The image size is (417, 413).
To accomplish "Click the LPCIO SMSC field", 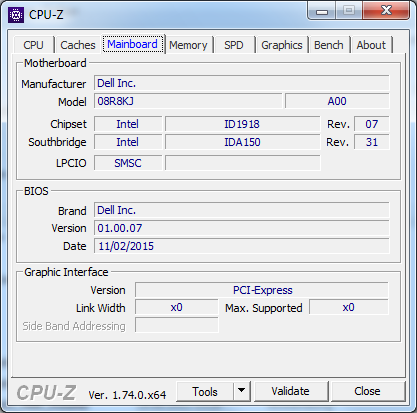I will tap(128, 163).
